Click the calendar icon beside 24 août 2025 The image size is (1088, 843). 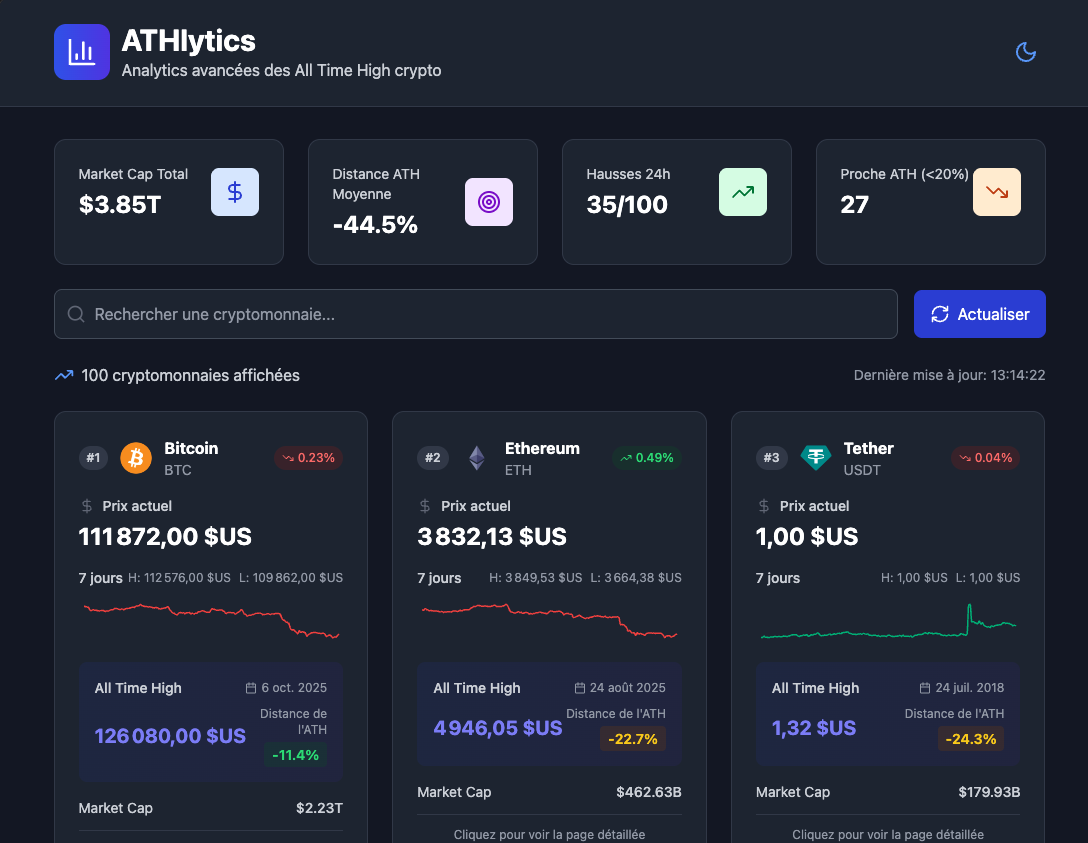tap(579, 687)
